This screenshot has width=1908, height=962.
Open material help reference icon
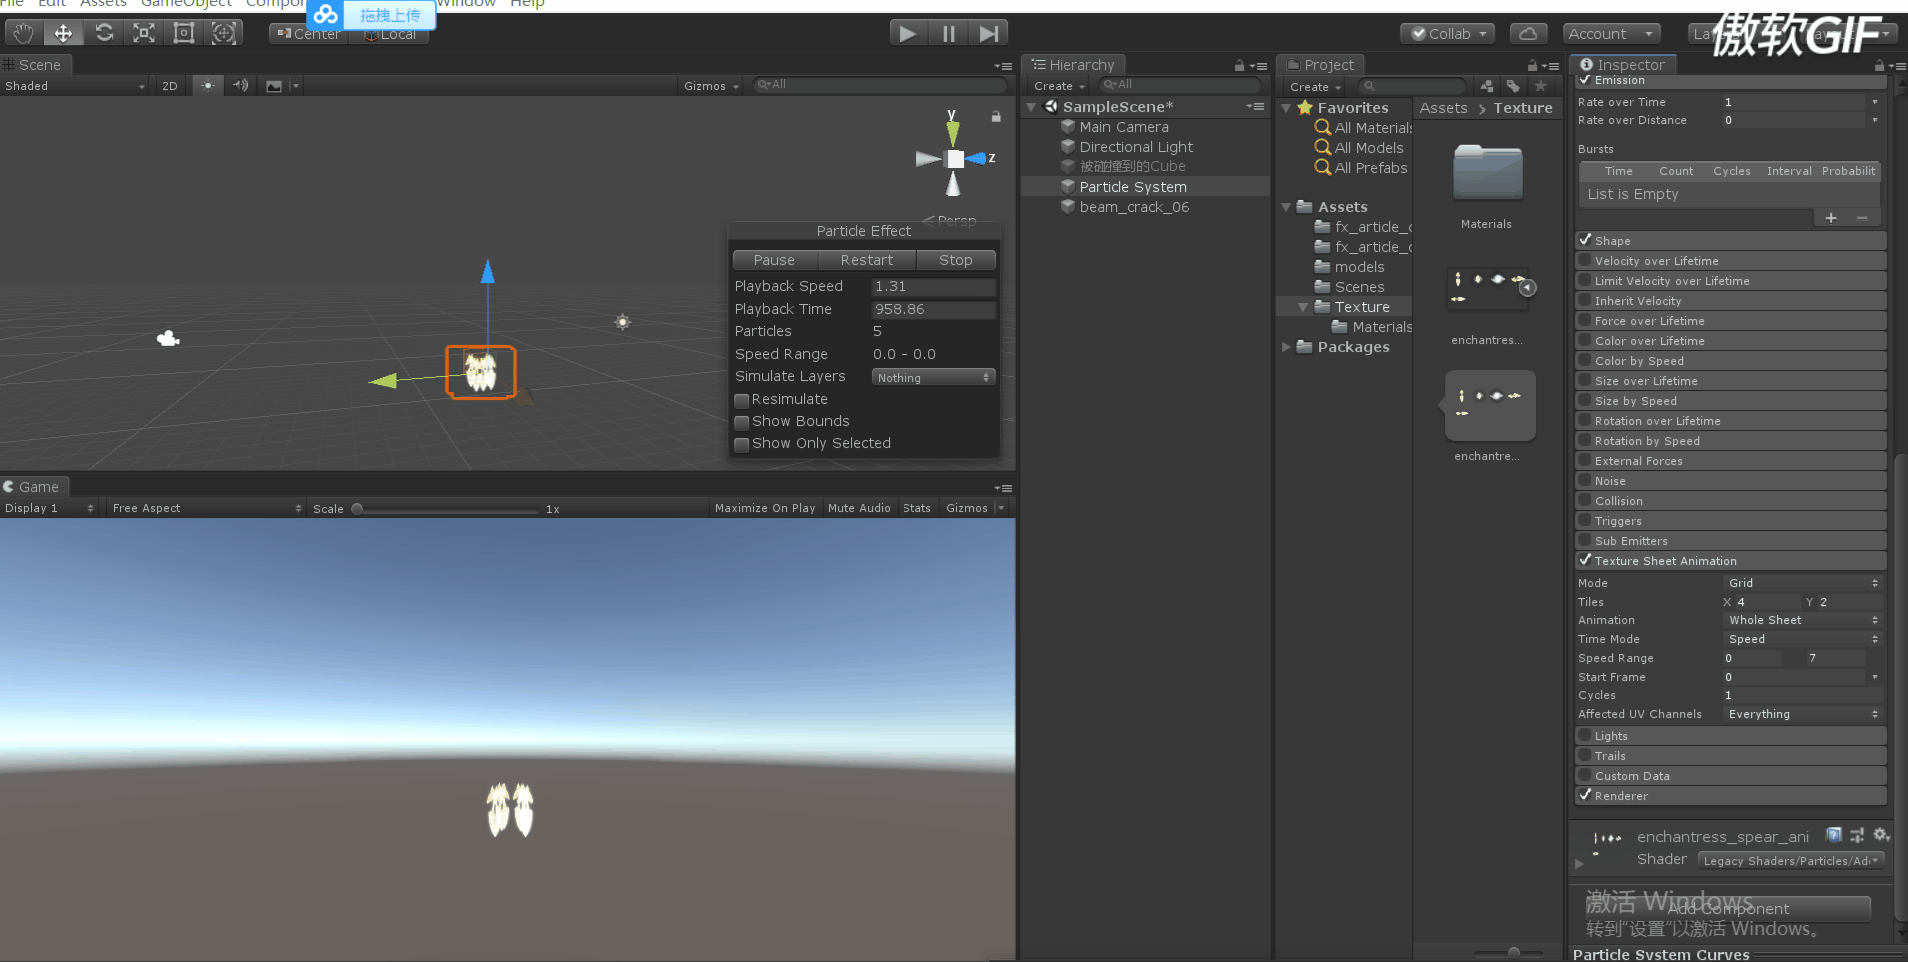coord(1834,835)
